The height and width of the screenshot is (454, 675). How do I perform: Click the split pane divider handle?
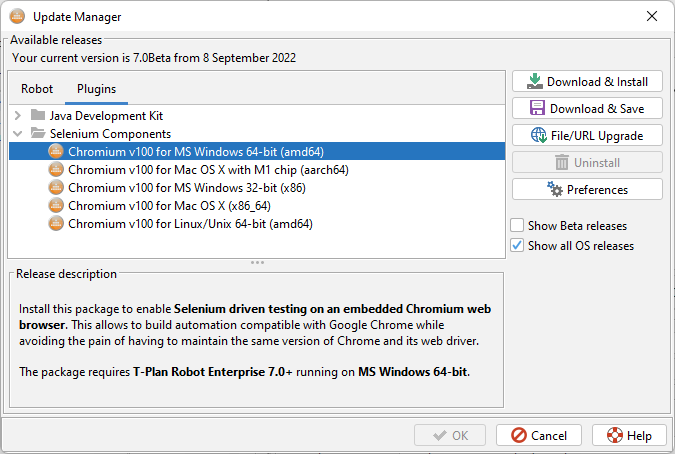(x=257, y=262)
